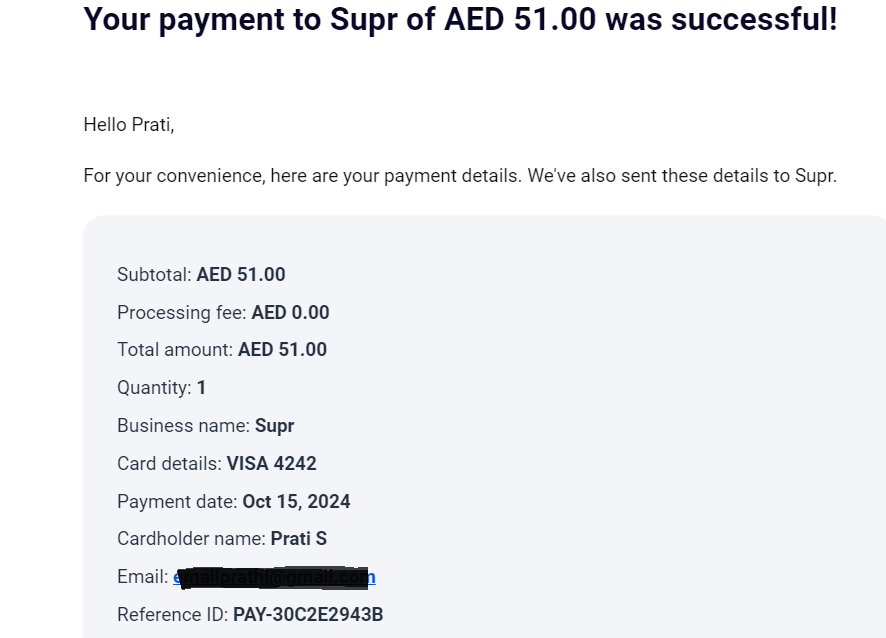Click the cardholder name Prati S
This screenshot has height=638, width=886.
[x=298, y=539]
